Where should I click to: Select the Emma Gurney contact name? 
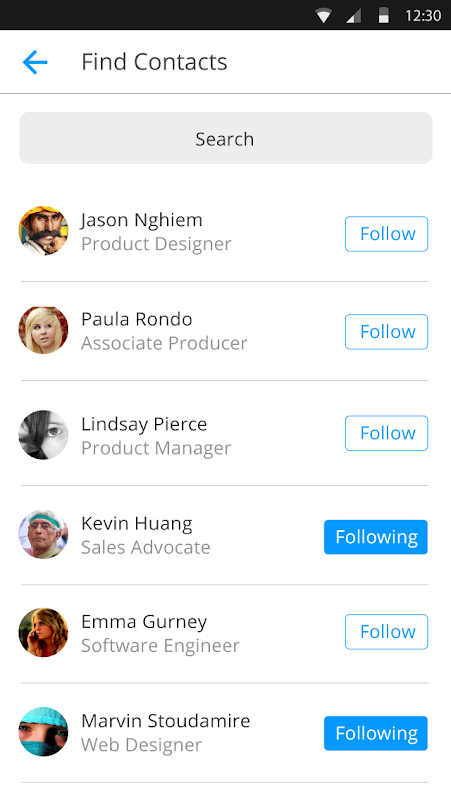tap(144, 622)
